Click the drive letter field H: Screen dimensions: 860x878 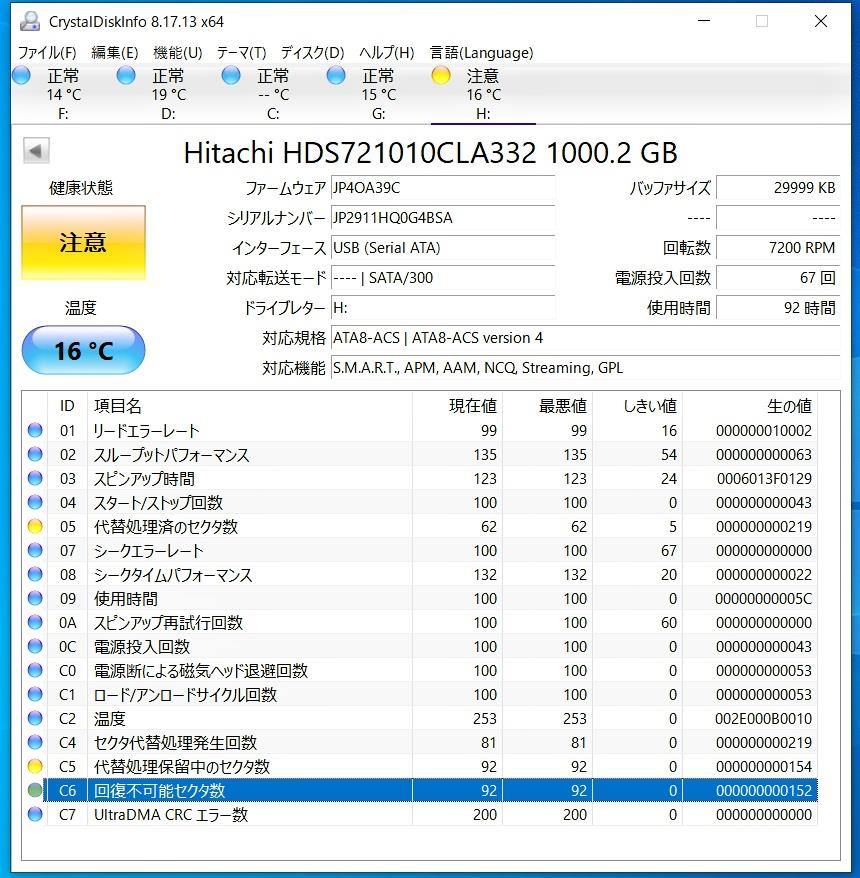point(443,308)
